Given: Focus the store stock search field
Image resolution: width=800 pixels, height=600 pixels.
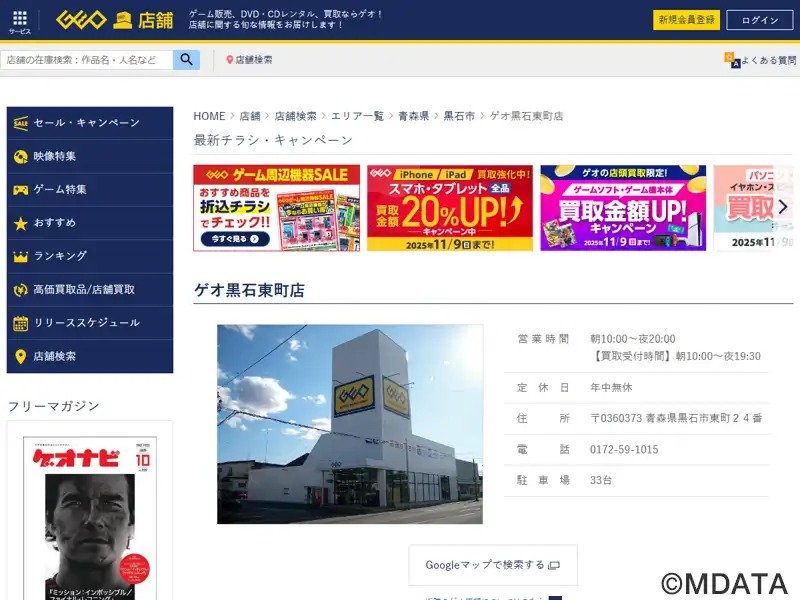Looking at the screenshot, I should (x=87, y=60).
